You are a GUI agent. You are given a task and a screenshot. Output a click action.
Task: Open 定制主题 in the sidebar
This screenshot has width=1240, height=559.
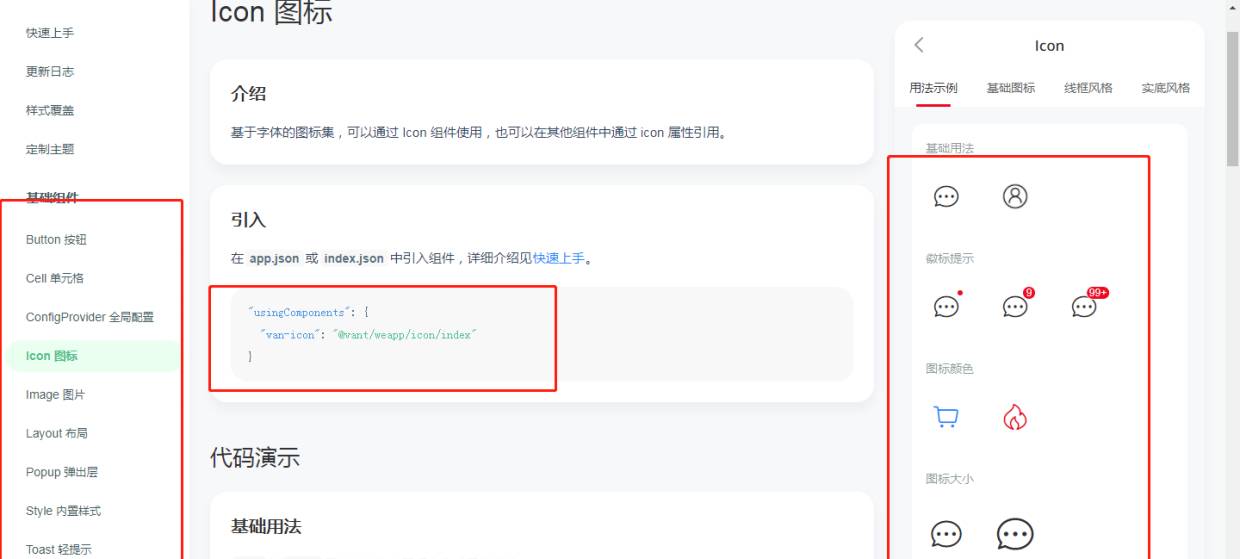50,149
